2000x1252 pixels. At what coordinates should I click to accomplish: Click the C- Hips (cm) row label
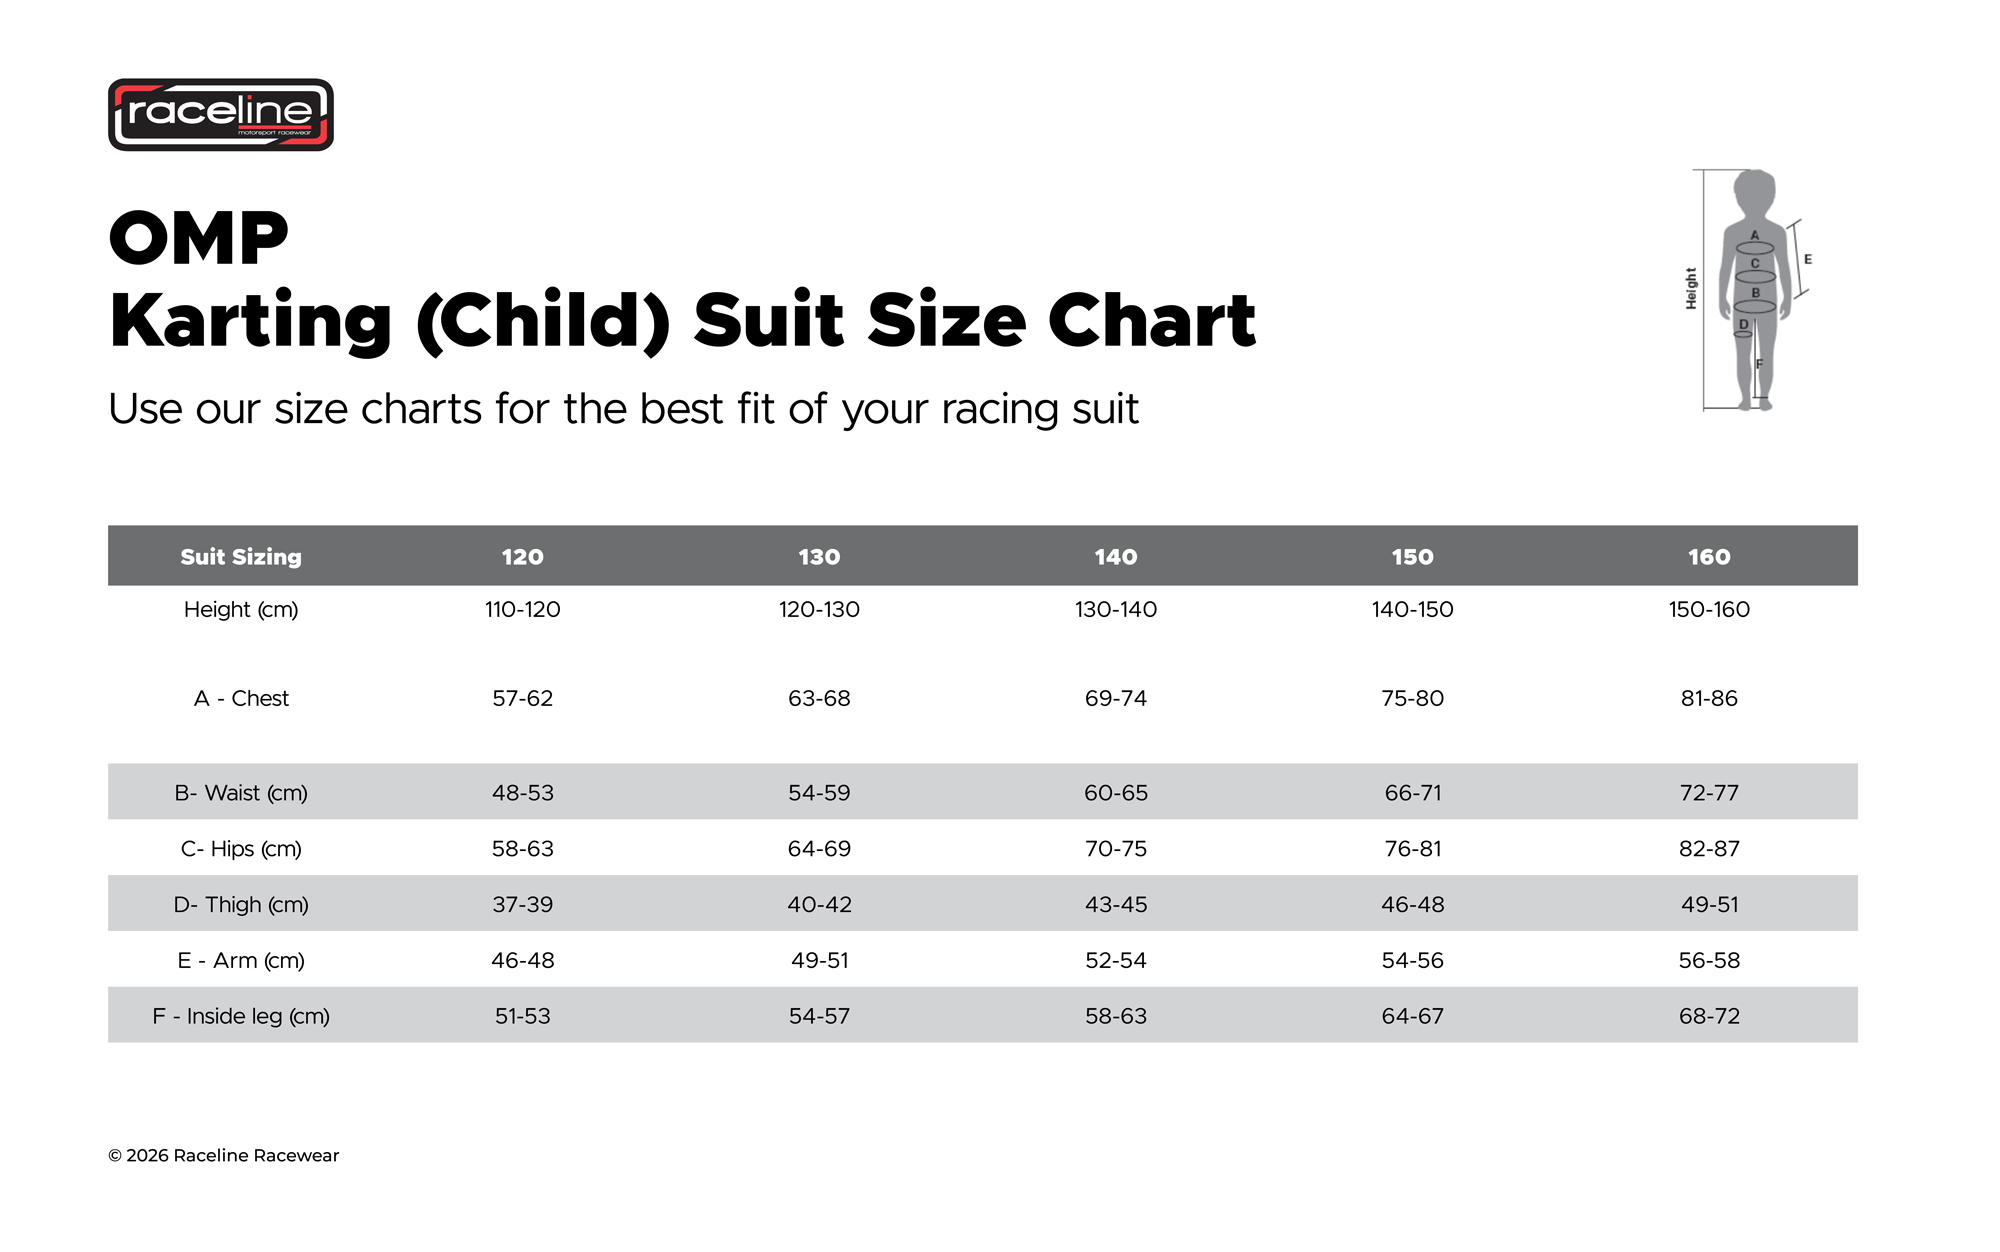pos(241,849)
